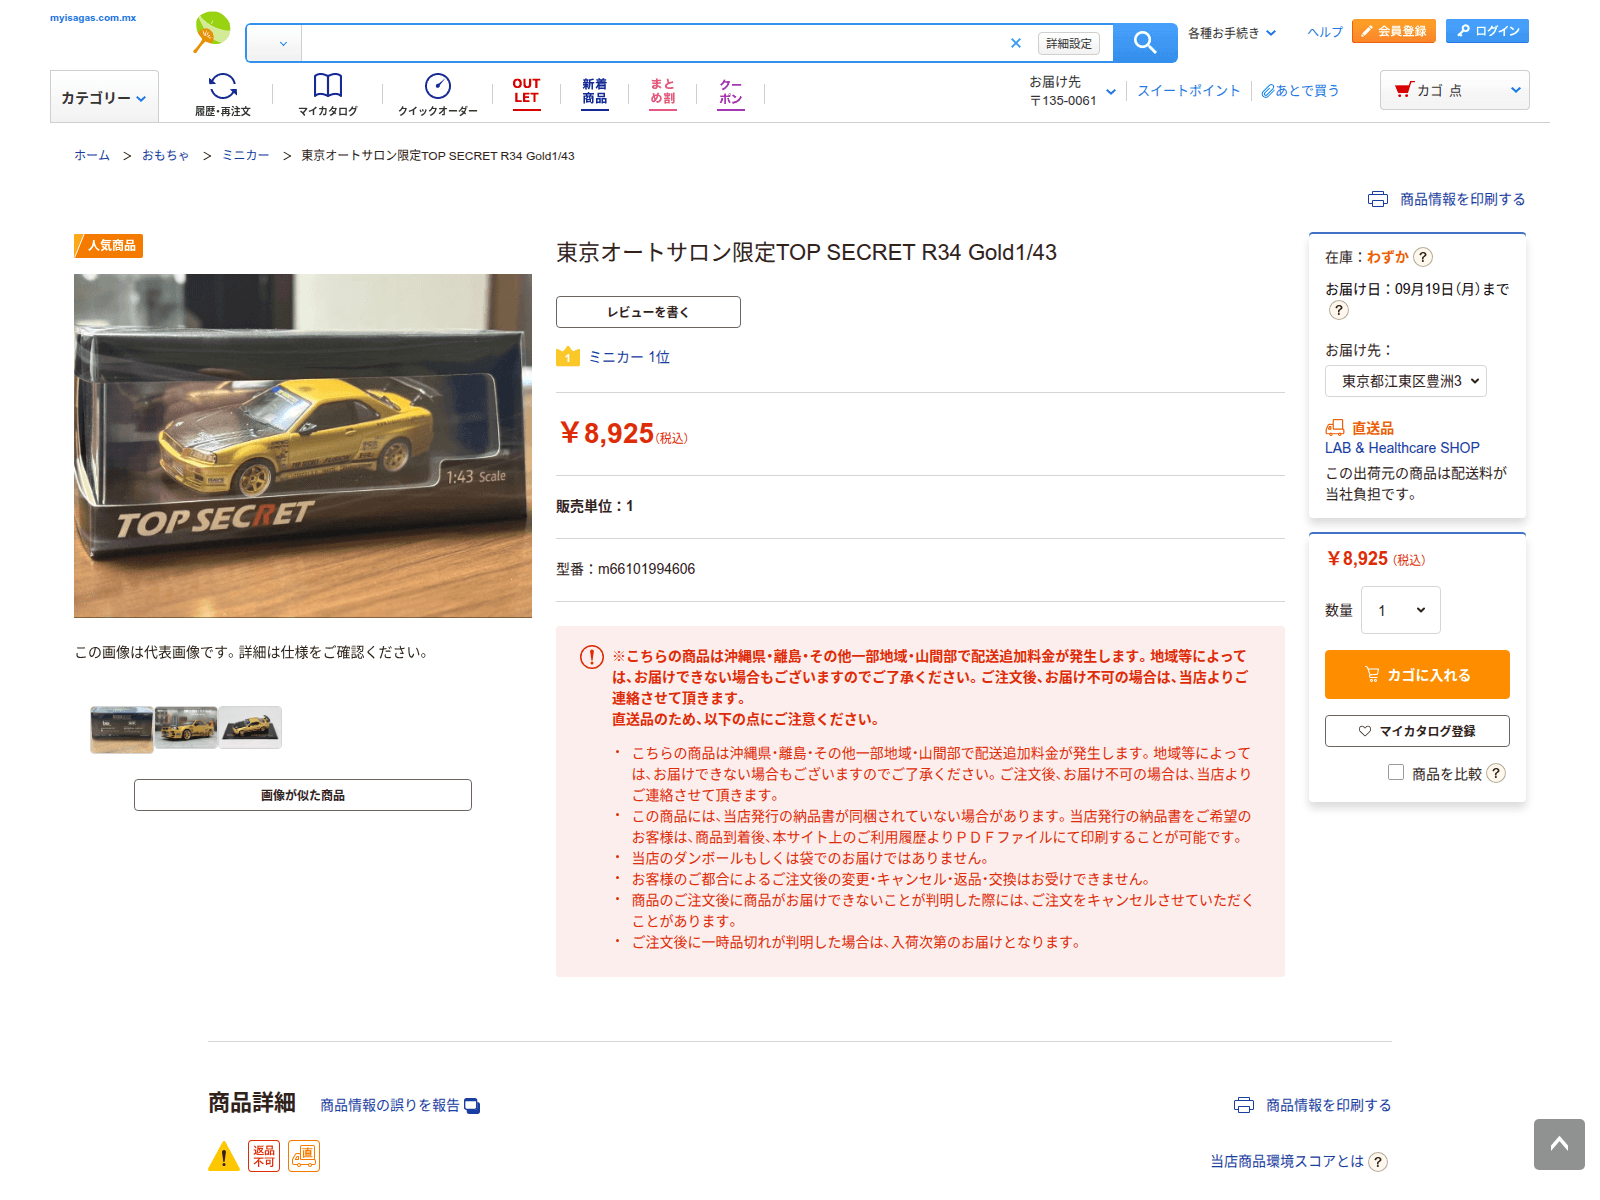The image size is (1600, 1200).
Task: Click レビューを書く button
Action: (x=648, y=312)
